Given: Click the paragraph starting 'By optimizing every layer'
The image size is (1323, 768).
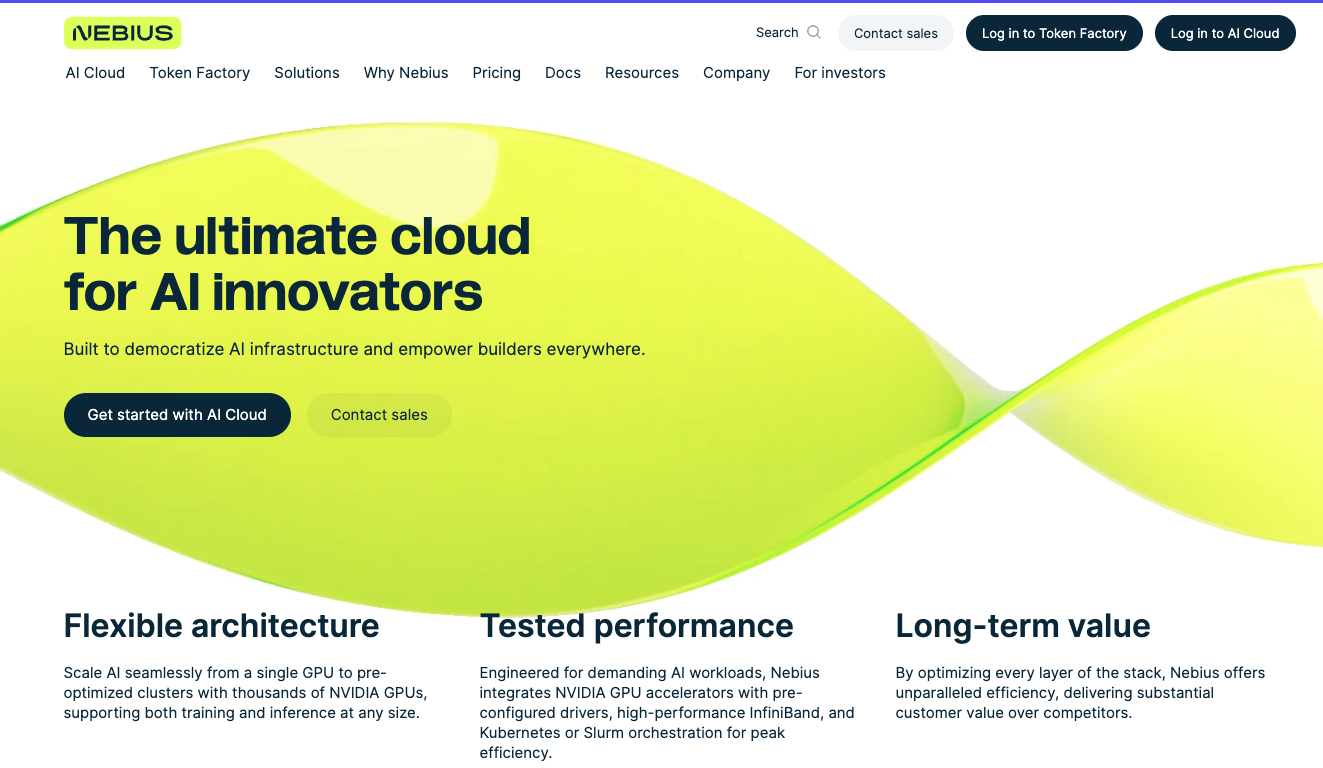Looking at the screenshot, I should click(1080, 693).
